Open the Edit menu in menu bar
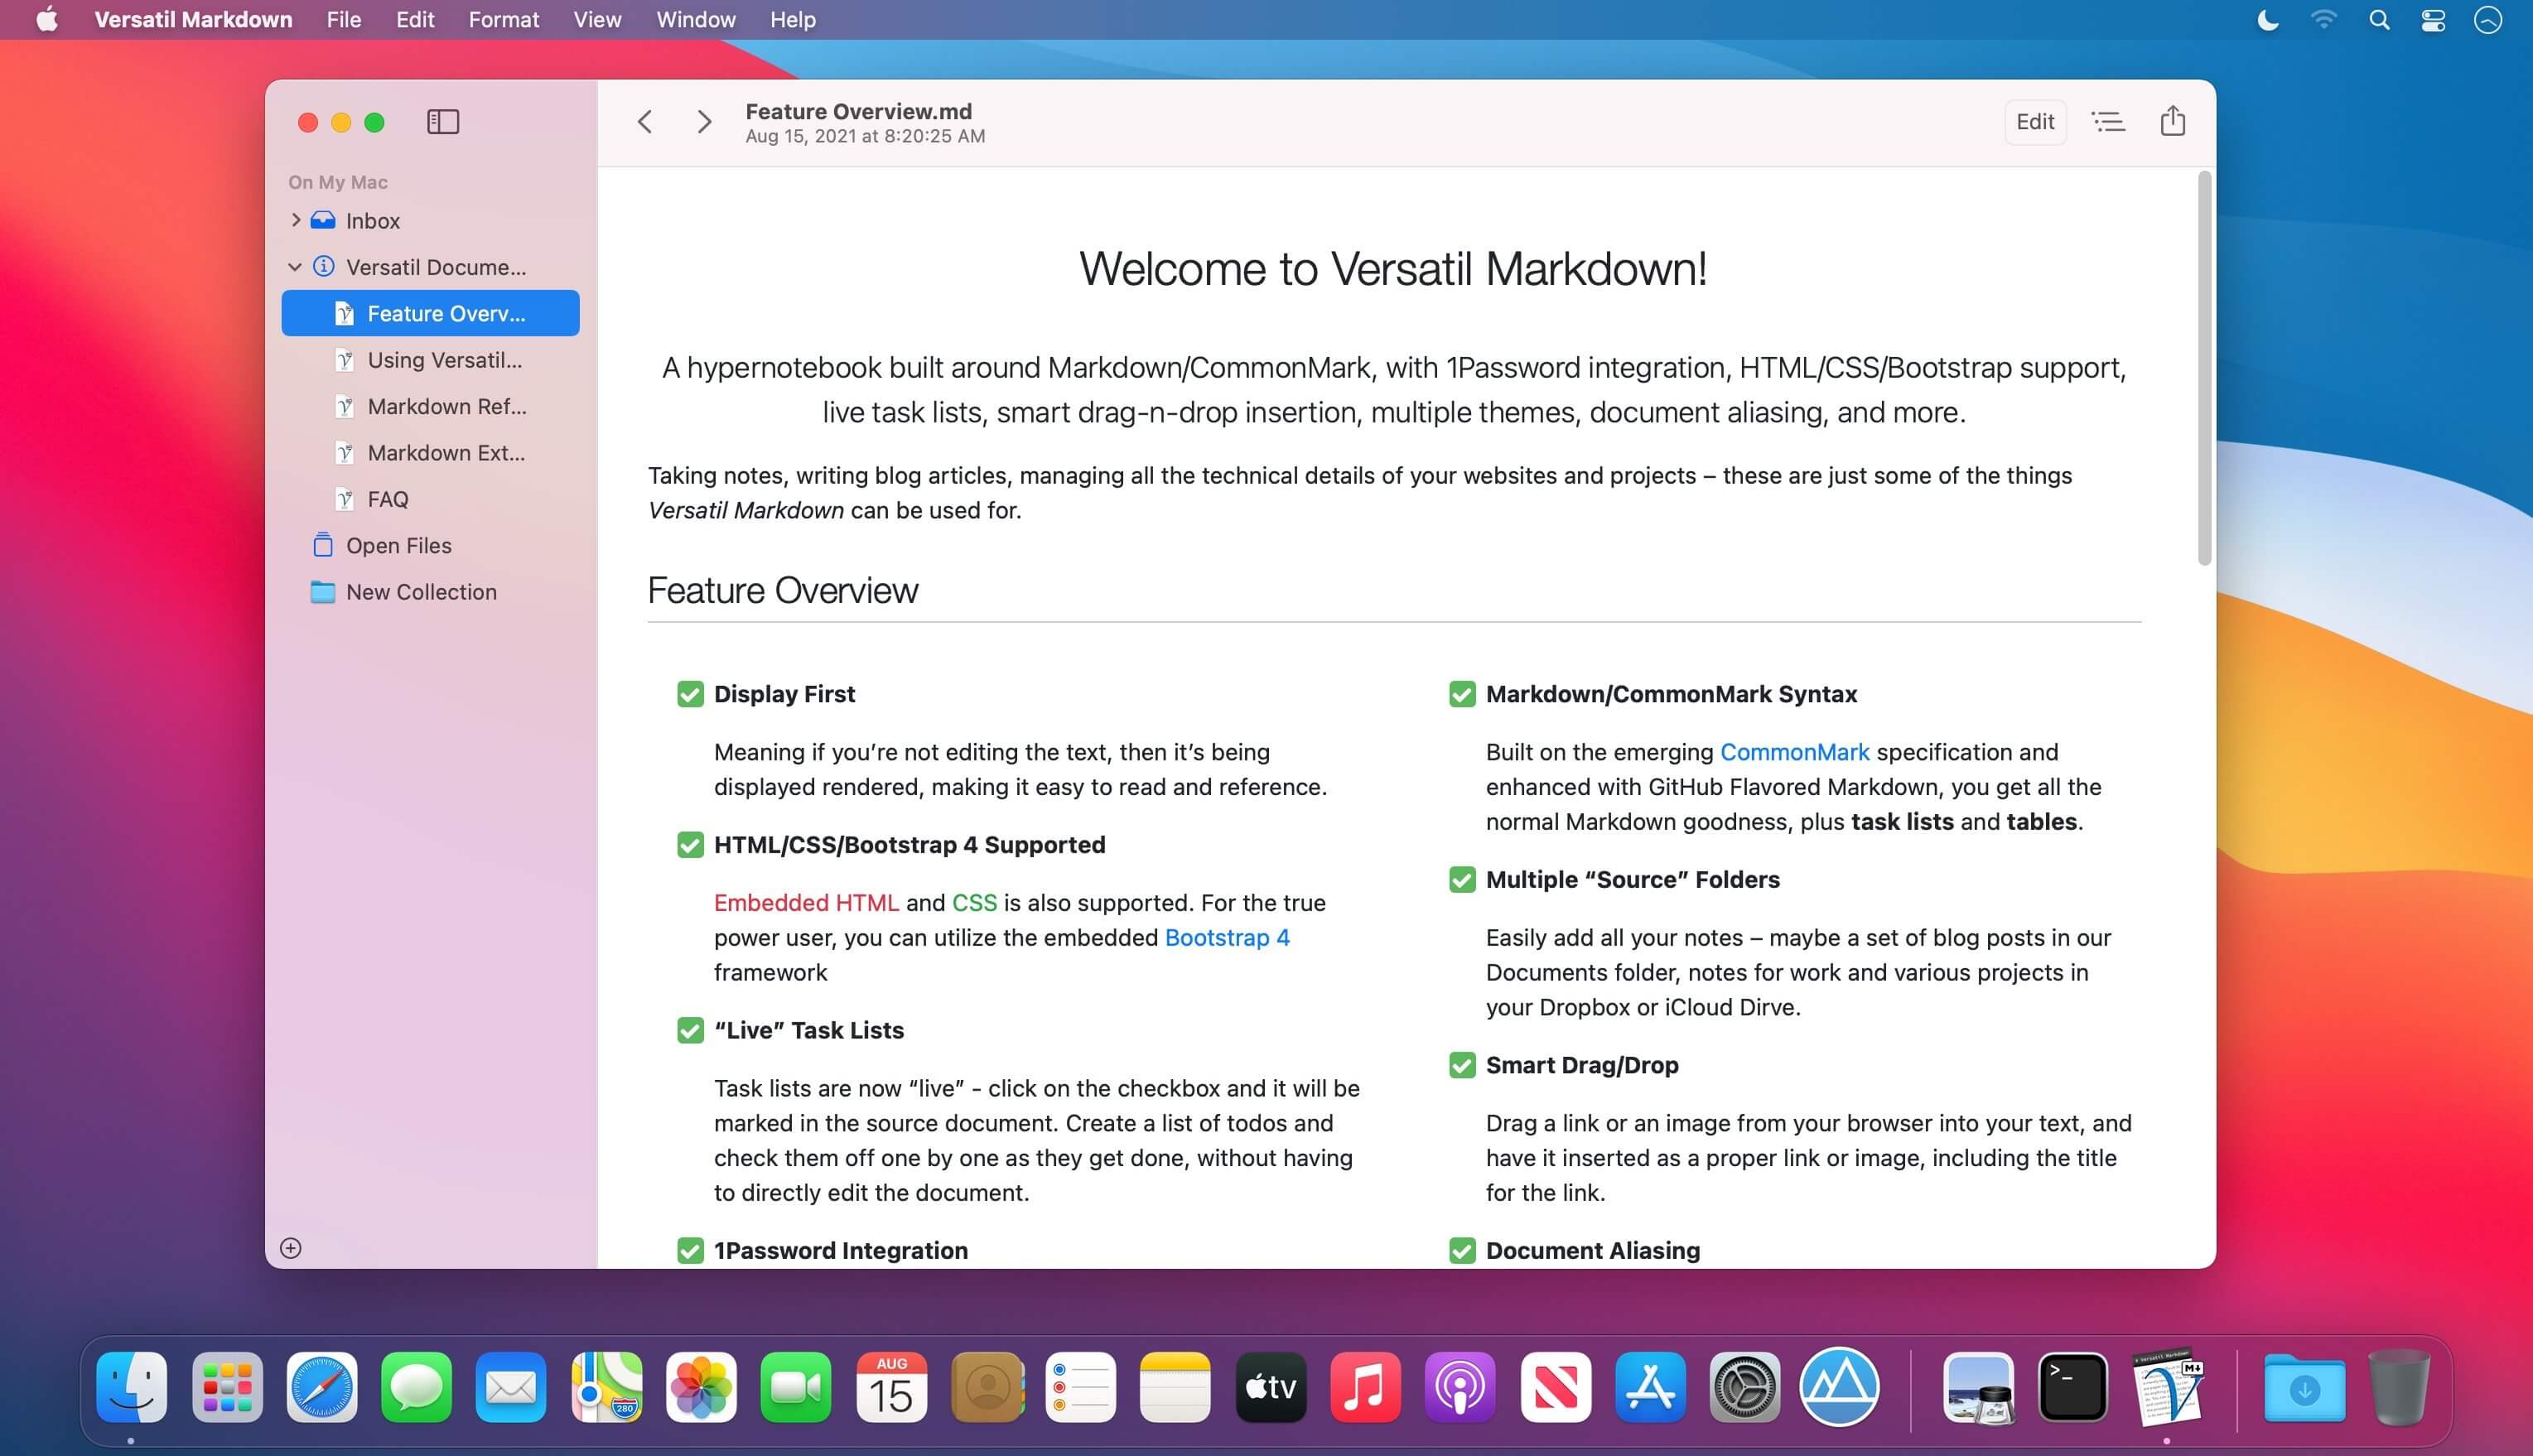Image resolution: width=2533 pixels, height=1456 pixels. [x=415, y=20]
